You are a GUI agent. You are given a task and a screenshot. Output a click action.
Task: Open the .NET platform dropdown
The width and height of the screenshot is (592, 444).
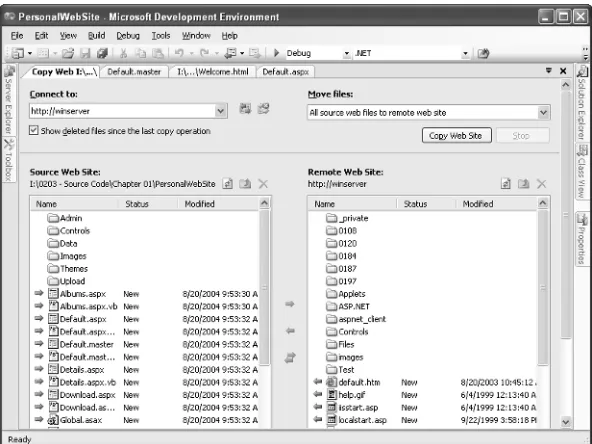point(466,54)
